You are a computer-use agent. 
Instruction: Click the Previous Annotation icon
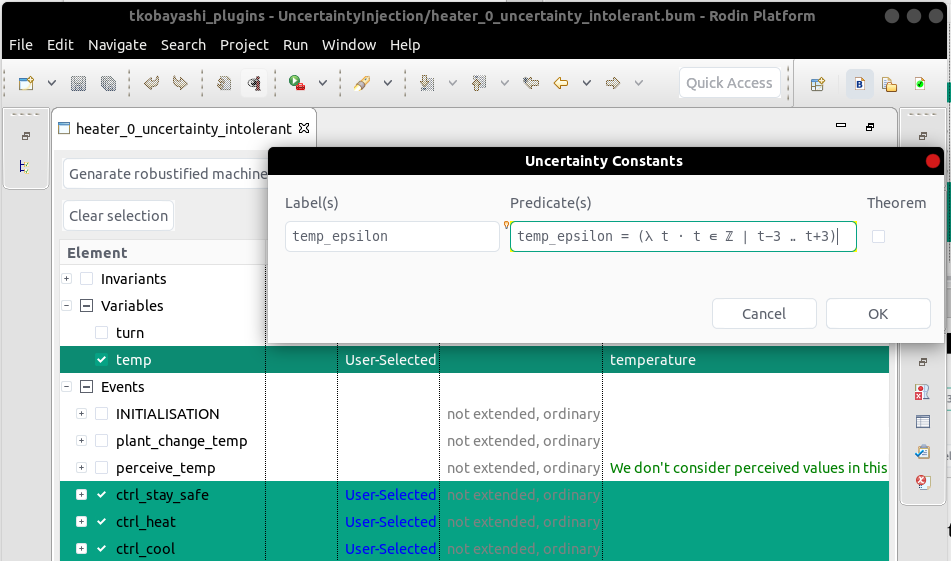pos(479,83)
